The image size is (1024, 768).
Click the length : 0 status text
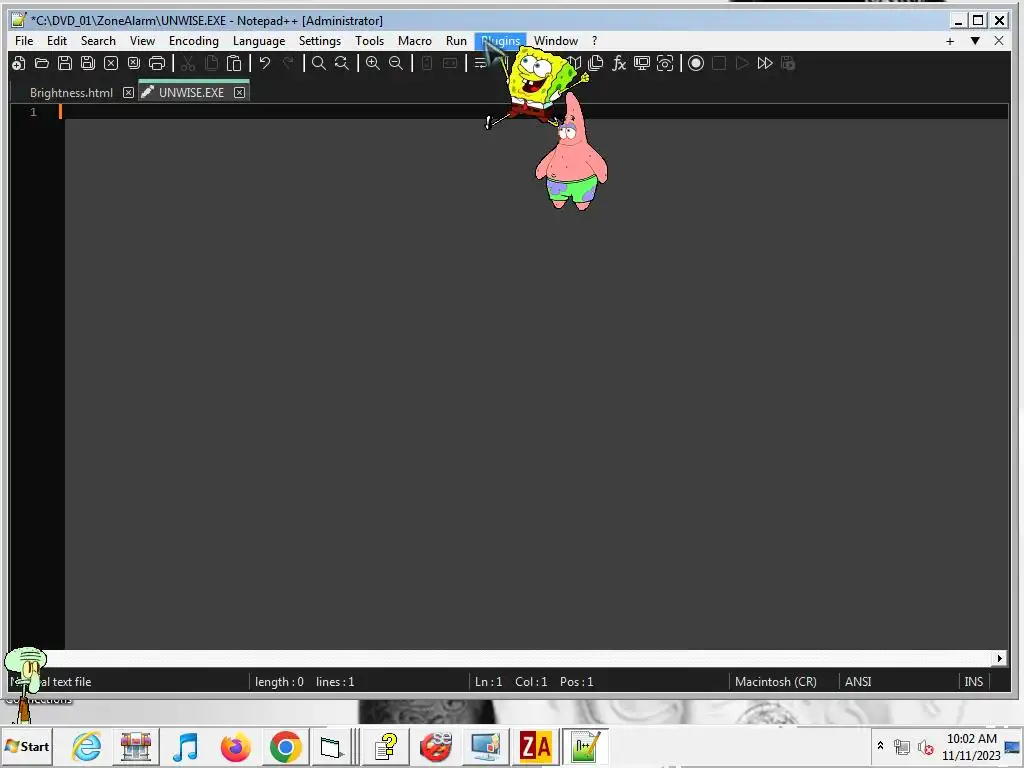click(x=280, y=682)
